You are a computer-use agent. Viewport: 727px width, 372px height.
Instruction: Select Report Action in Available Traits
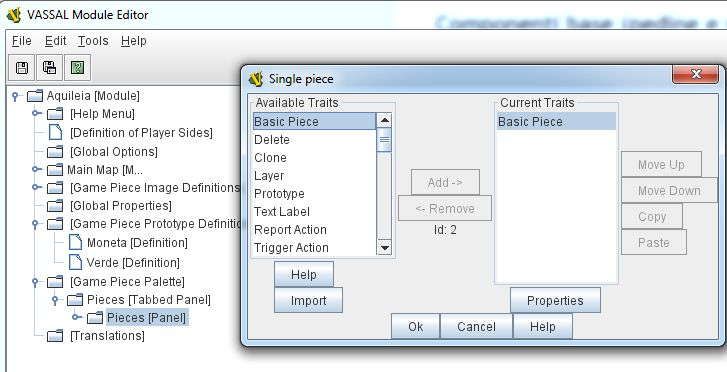[x=314, y=230]
